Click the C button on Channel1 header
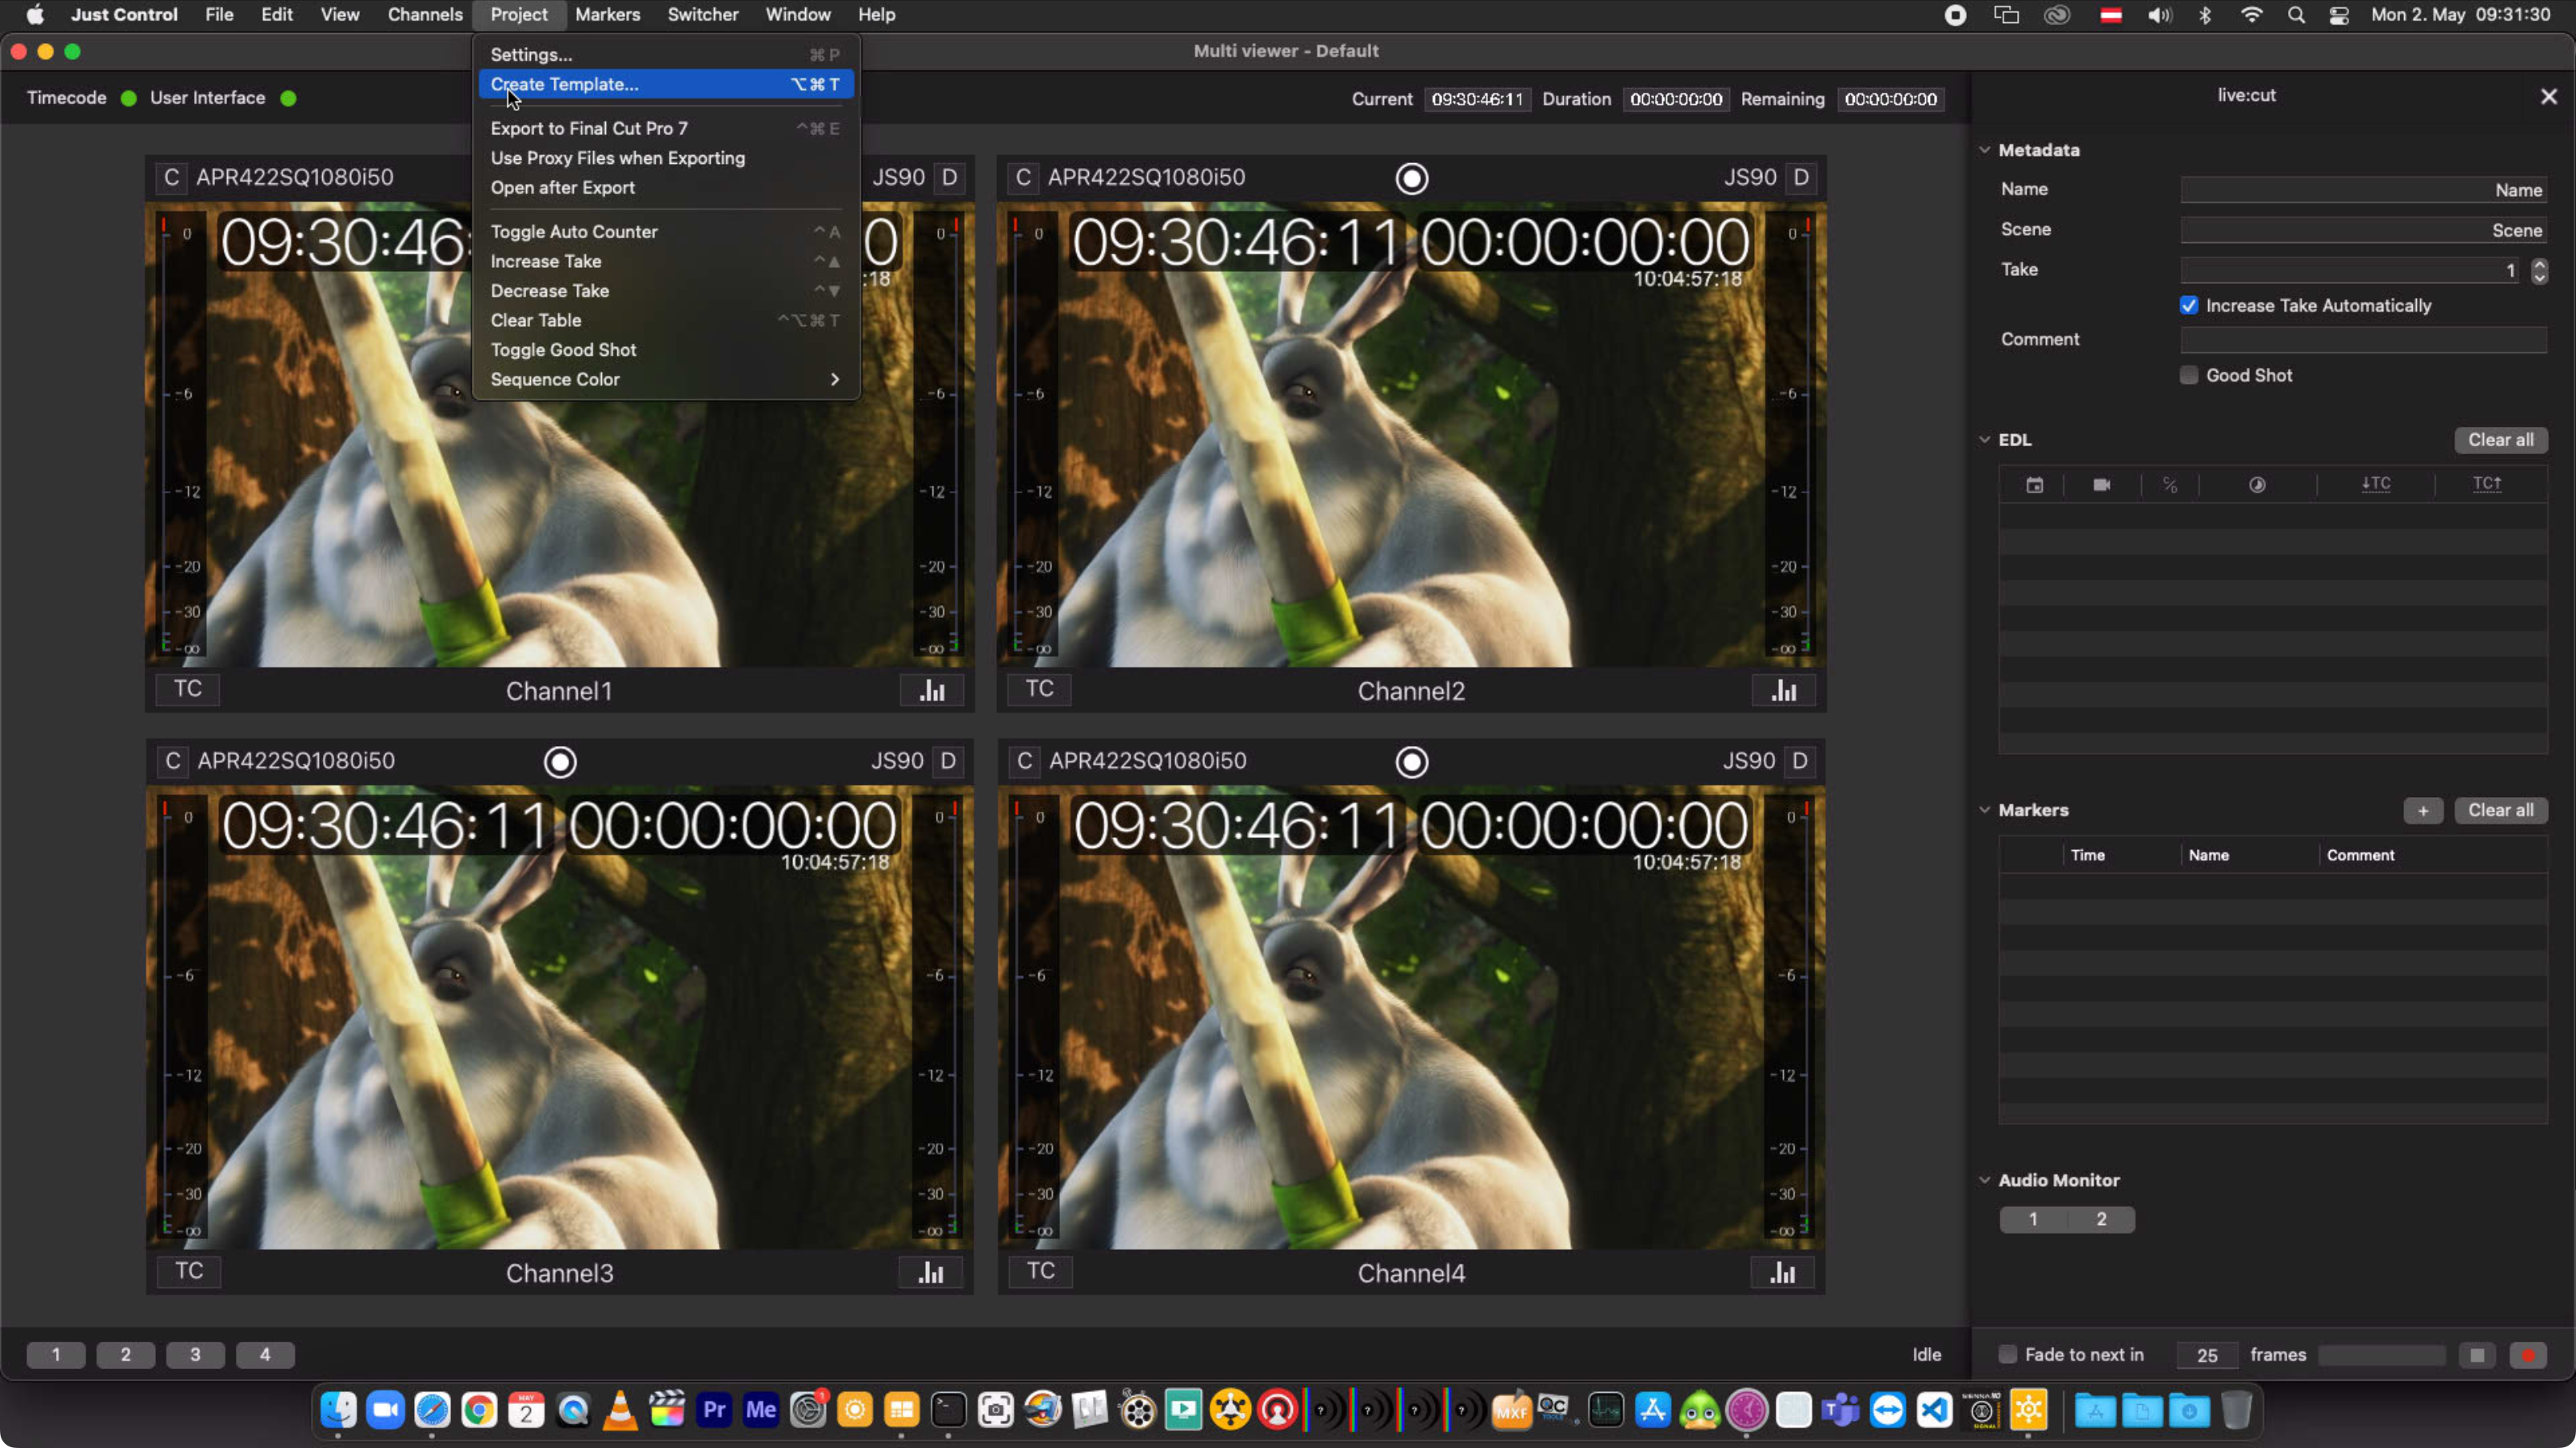 172,178
